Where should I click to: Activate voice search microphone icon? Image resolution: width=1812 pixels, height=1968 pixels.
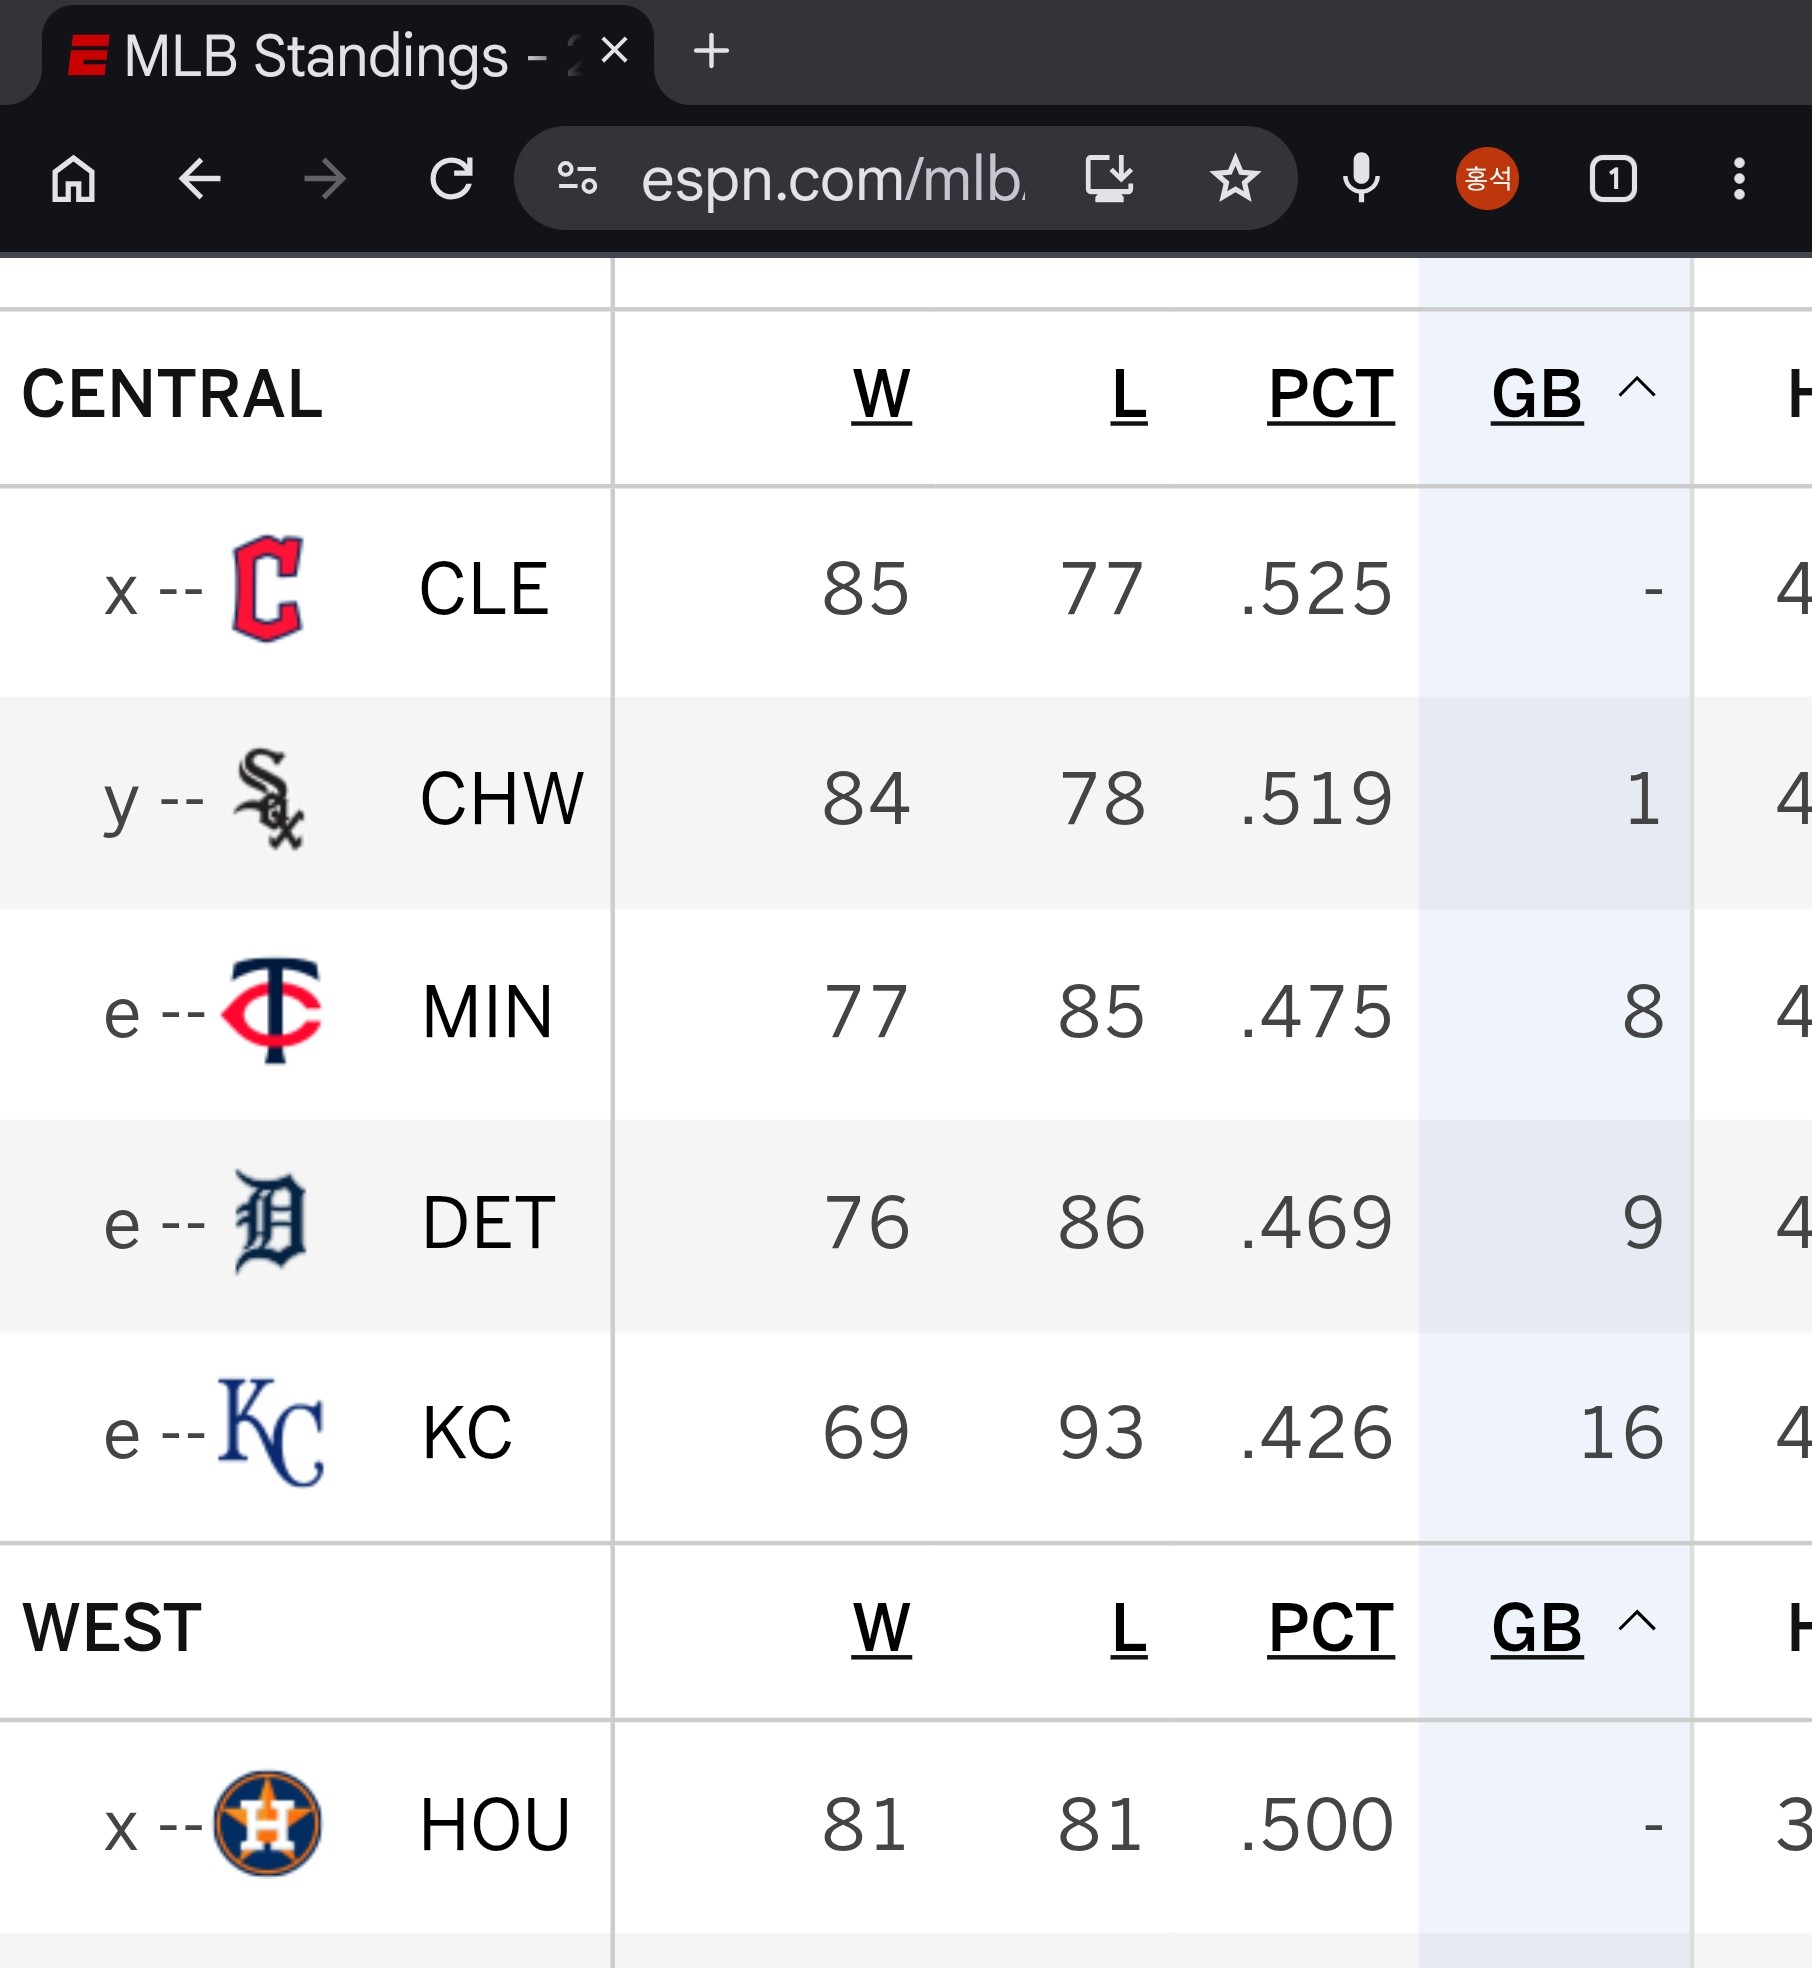(x=1361, y=179)
